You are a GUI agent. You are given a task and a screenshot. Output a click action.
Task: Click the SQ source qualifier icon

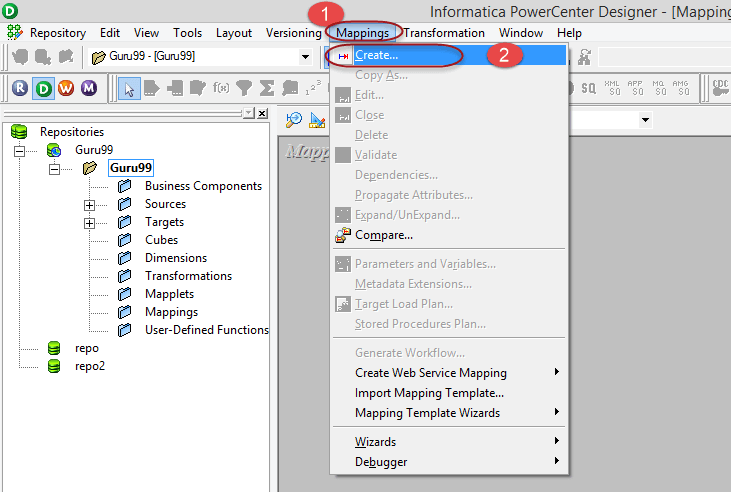coord(588,88)
